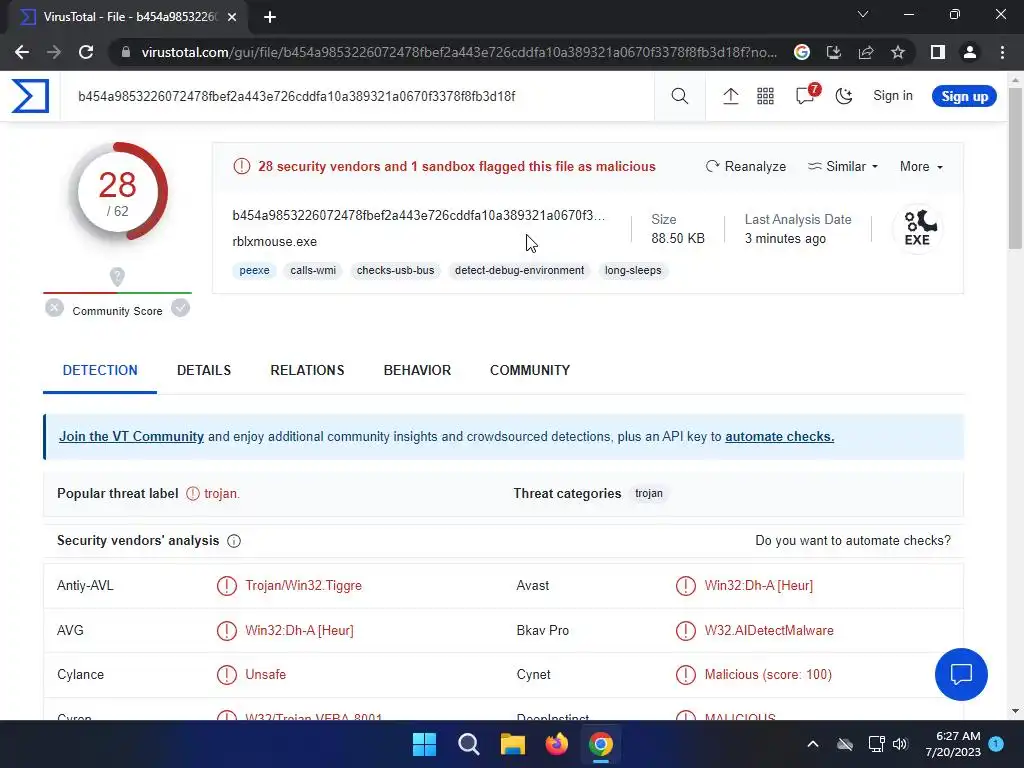Screen dimensions: 1024x768
Task: Click the Cynet detection alert icon
Action: click(x=686, y=675)
